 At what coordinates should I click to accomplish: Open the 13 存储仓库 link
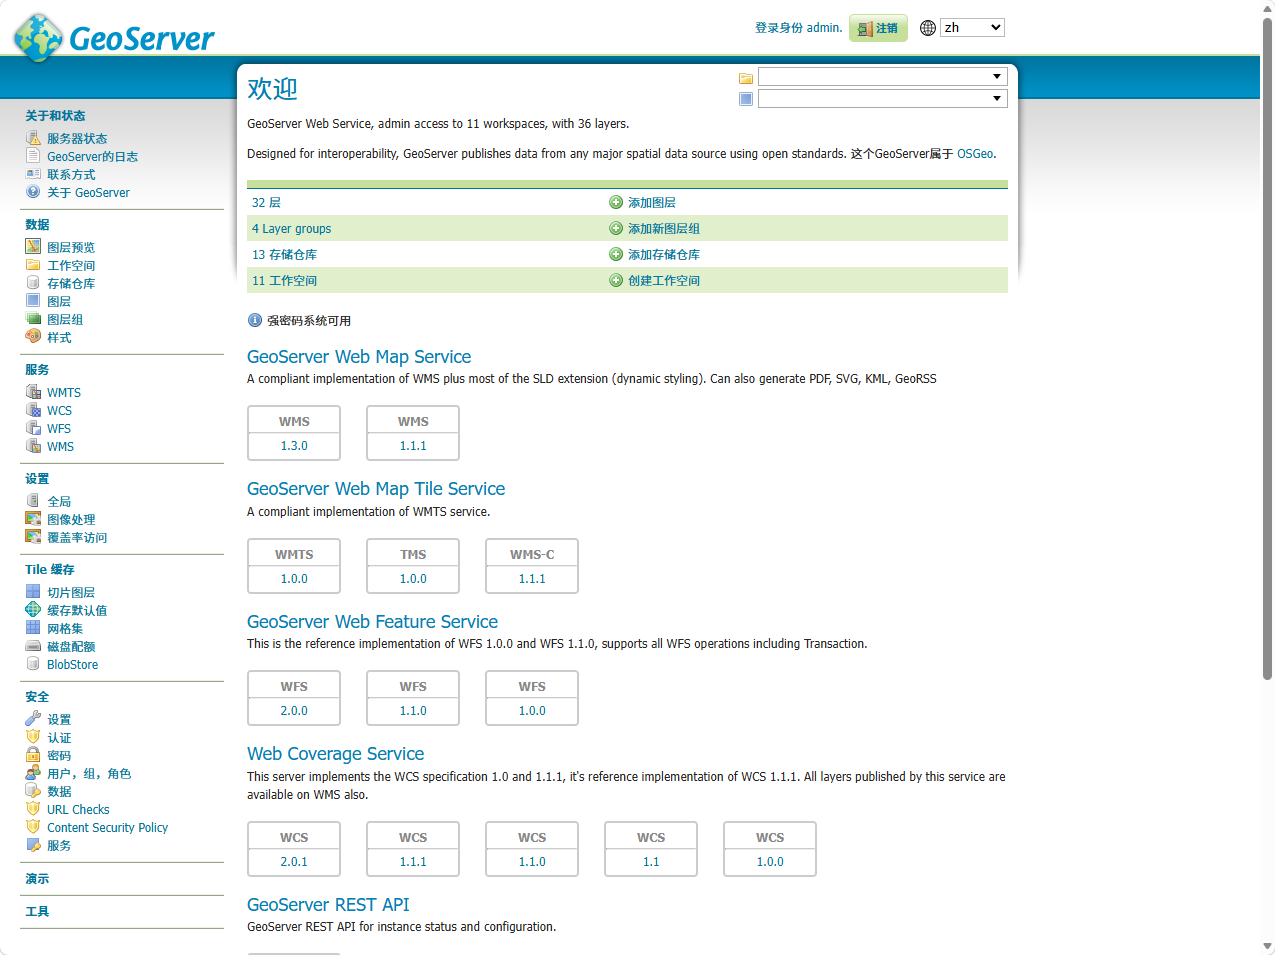coord(284,254)
